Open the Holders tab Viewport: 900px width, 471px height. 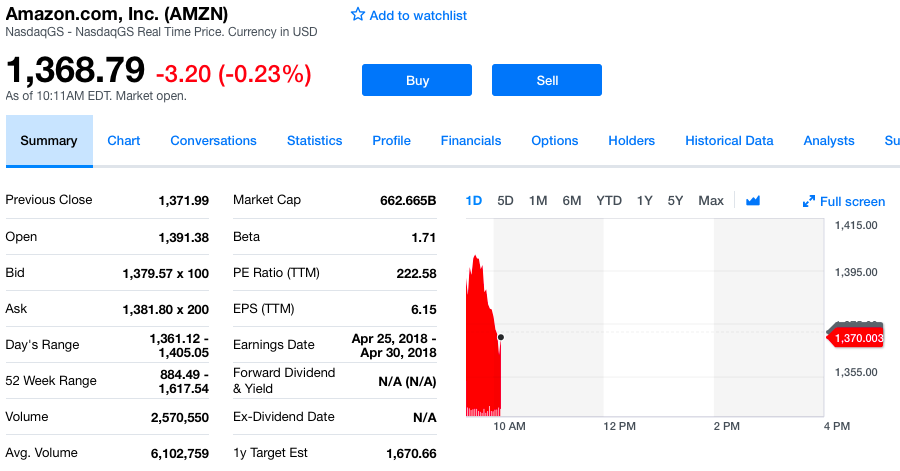point(632,141)
